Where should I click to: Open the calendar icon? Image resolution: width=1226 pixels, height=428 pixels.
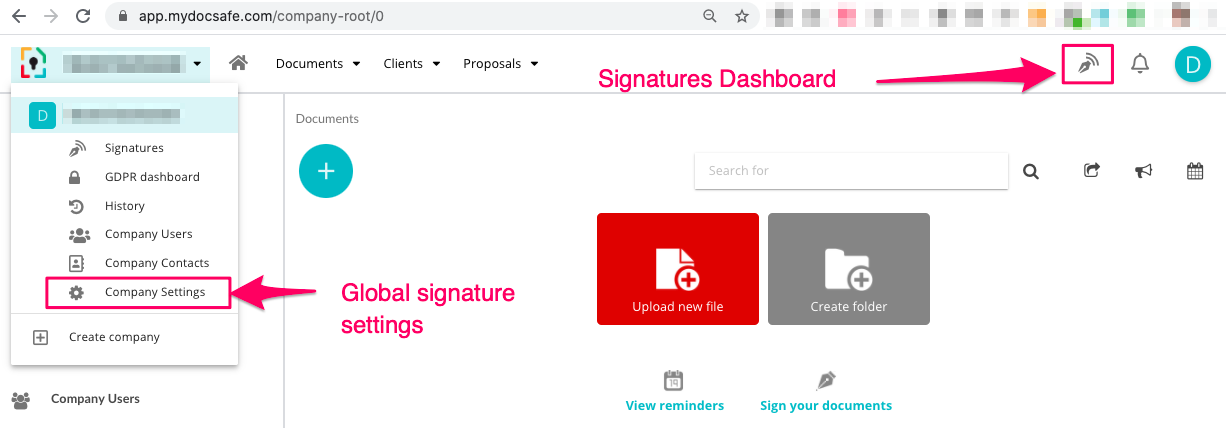pos(1195,171)
